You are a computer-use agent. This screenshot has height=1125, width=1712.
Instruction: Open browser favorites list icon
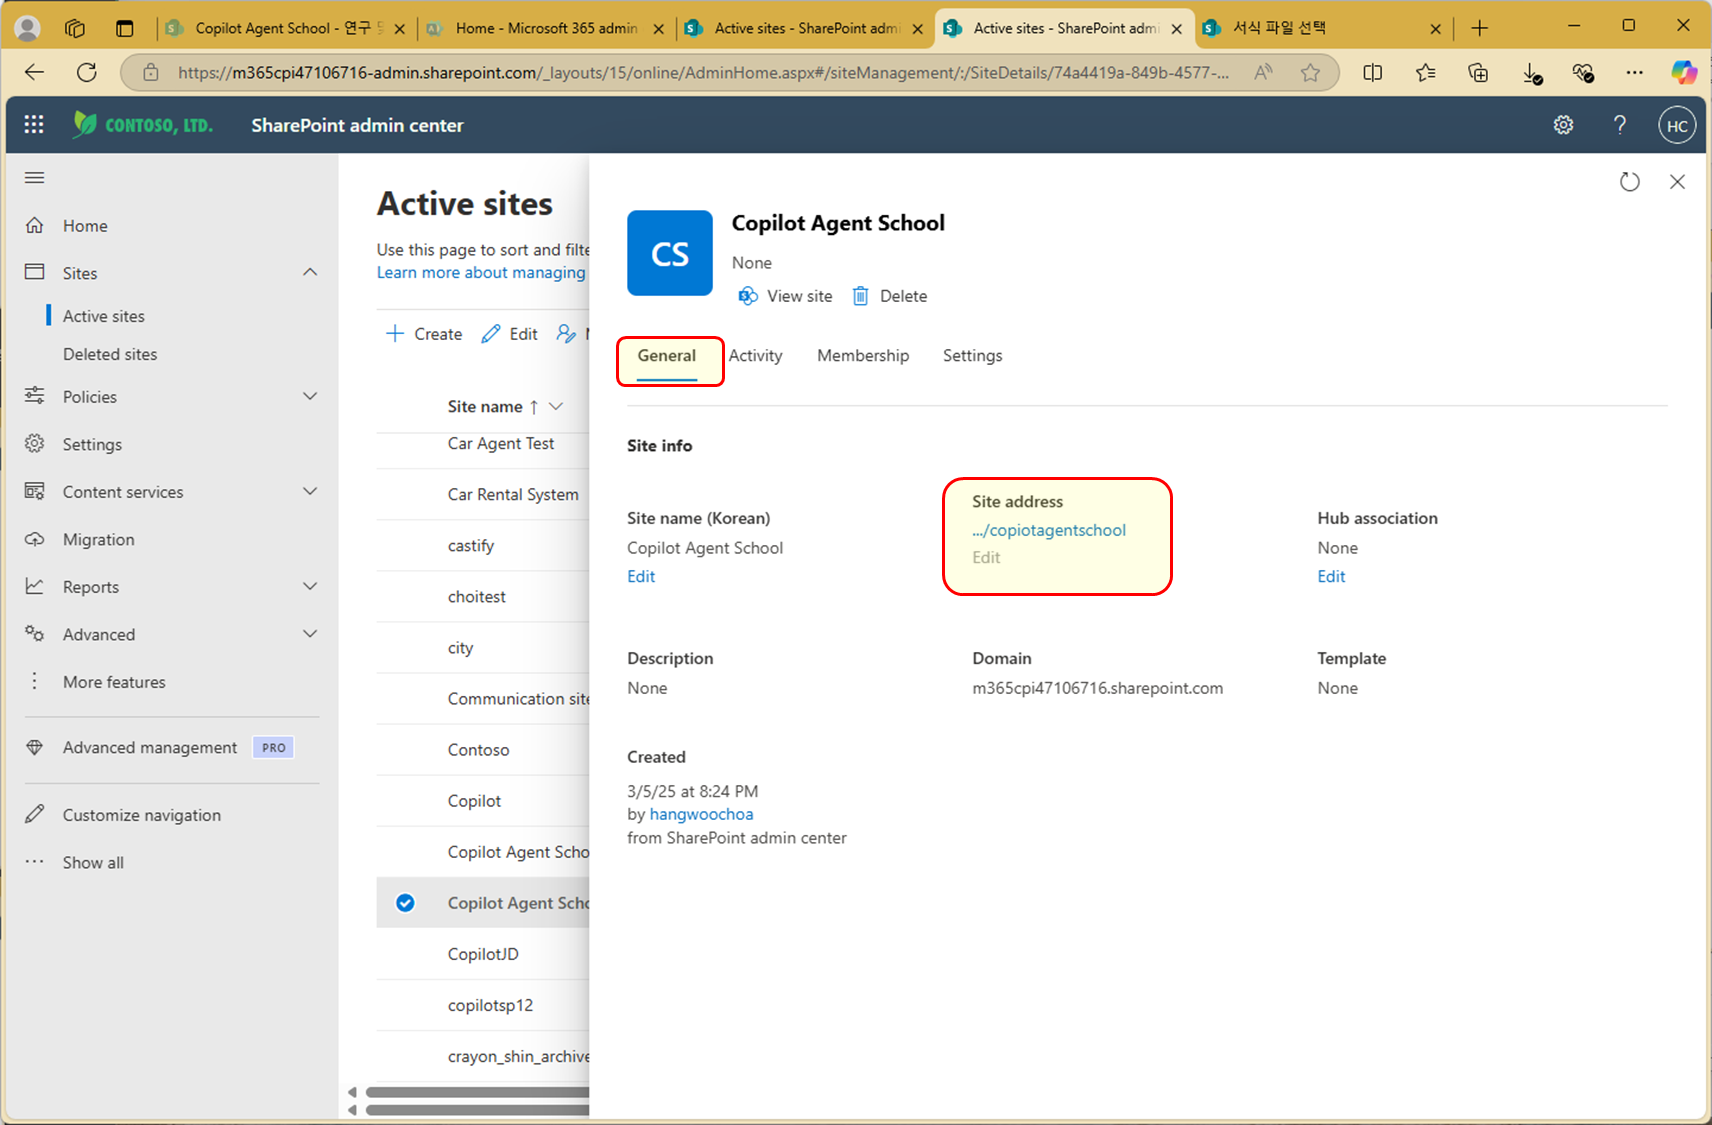click(1426, 72)
